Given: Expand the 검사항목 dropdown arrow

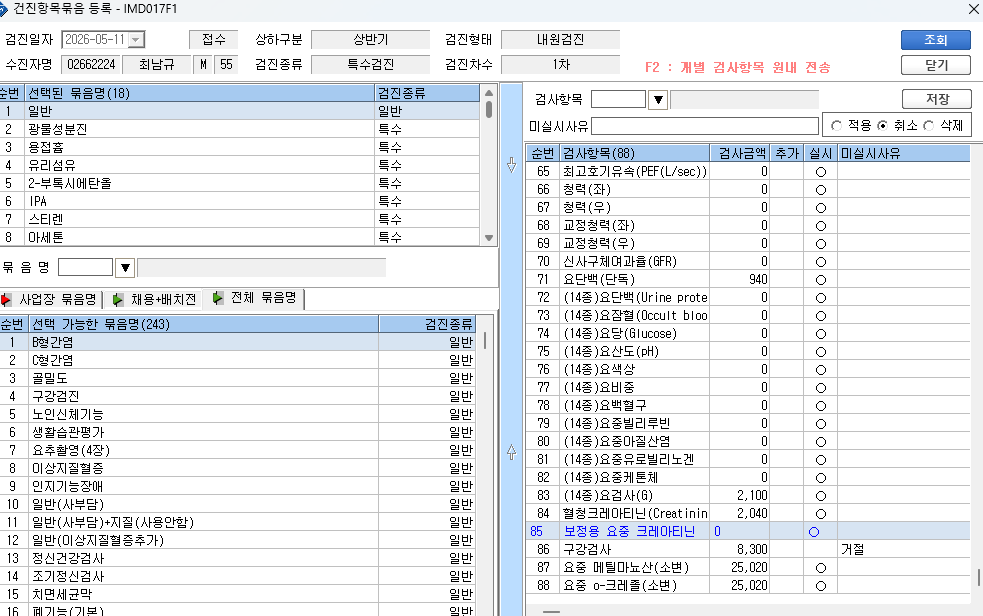Looking at the screenshot, I should pyautogui.click(x=658, y=100).
